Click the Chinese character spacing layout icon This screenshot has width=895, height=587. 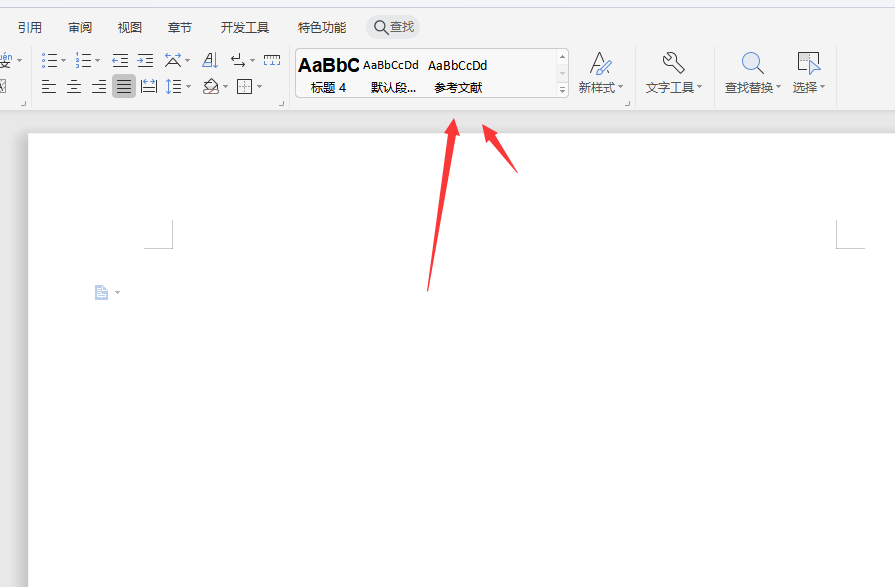point(173,60)
